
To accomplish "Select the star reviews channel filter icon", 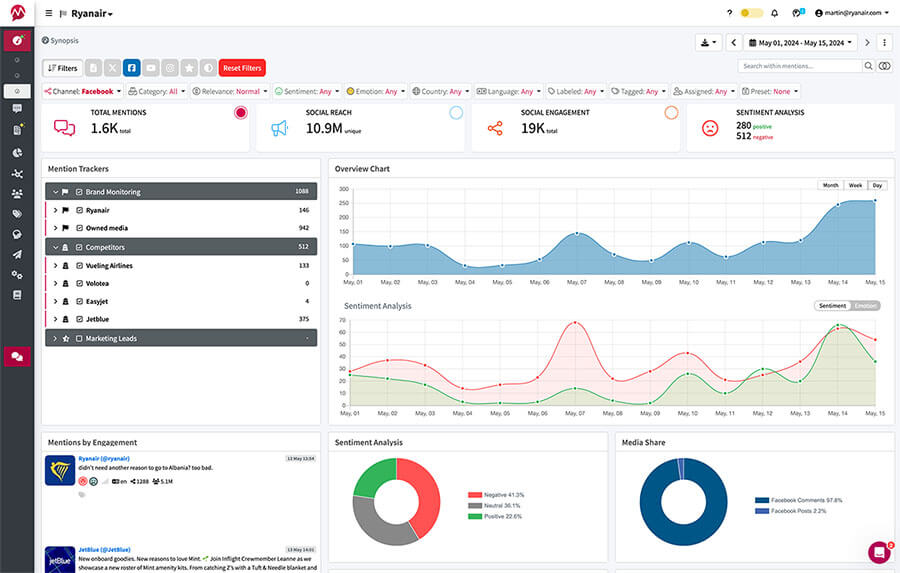I will click(x=189, y=68).
